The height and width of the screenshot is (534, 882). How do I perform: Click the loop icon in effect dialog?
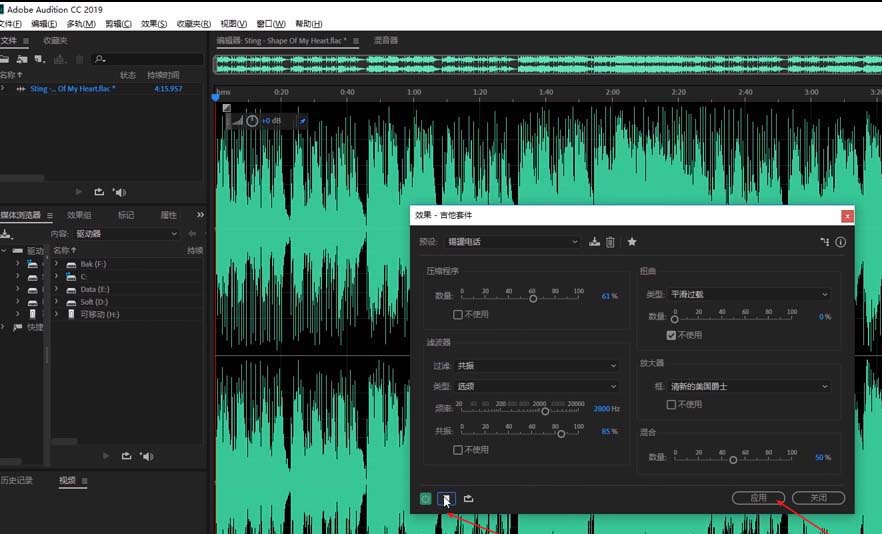469,498
